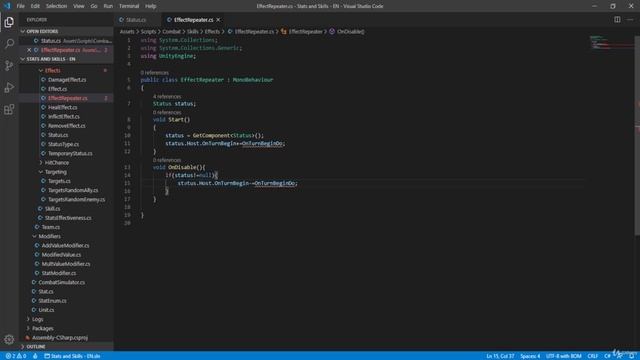The image size is (640, 360).
Task: Collapse the Open Editors section
Action: click(66, 31)
